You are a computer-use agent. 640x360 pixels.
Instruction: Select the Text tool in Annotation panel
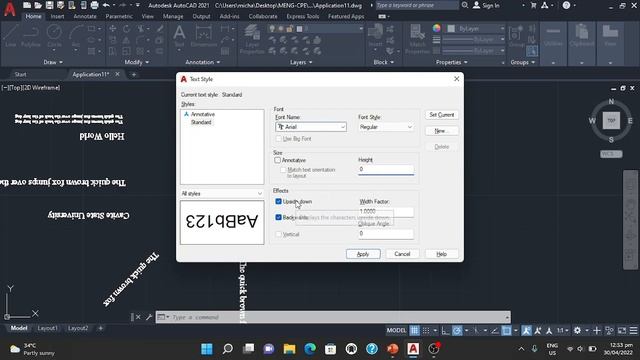coord(179,36)
